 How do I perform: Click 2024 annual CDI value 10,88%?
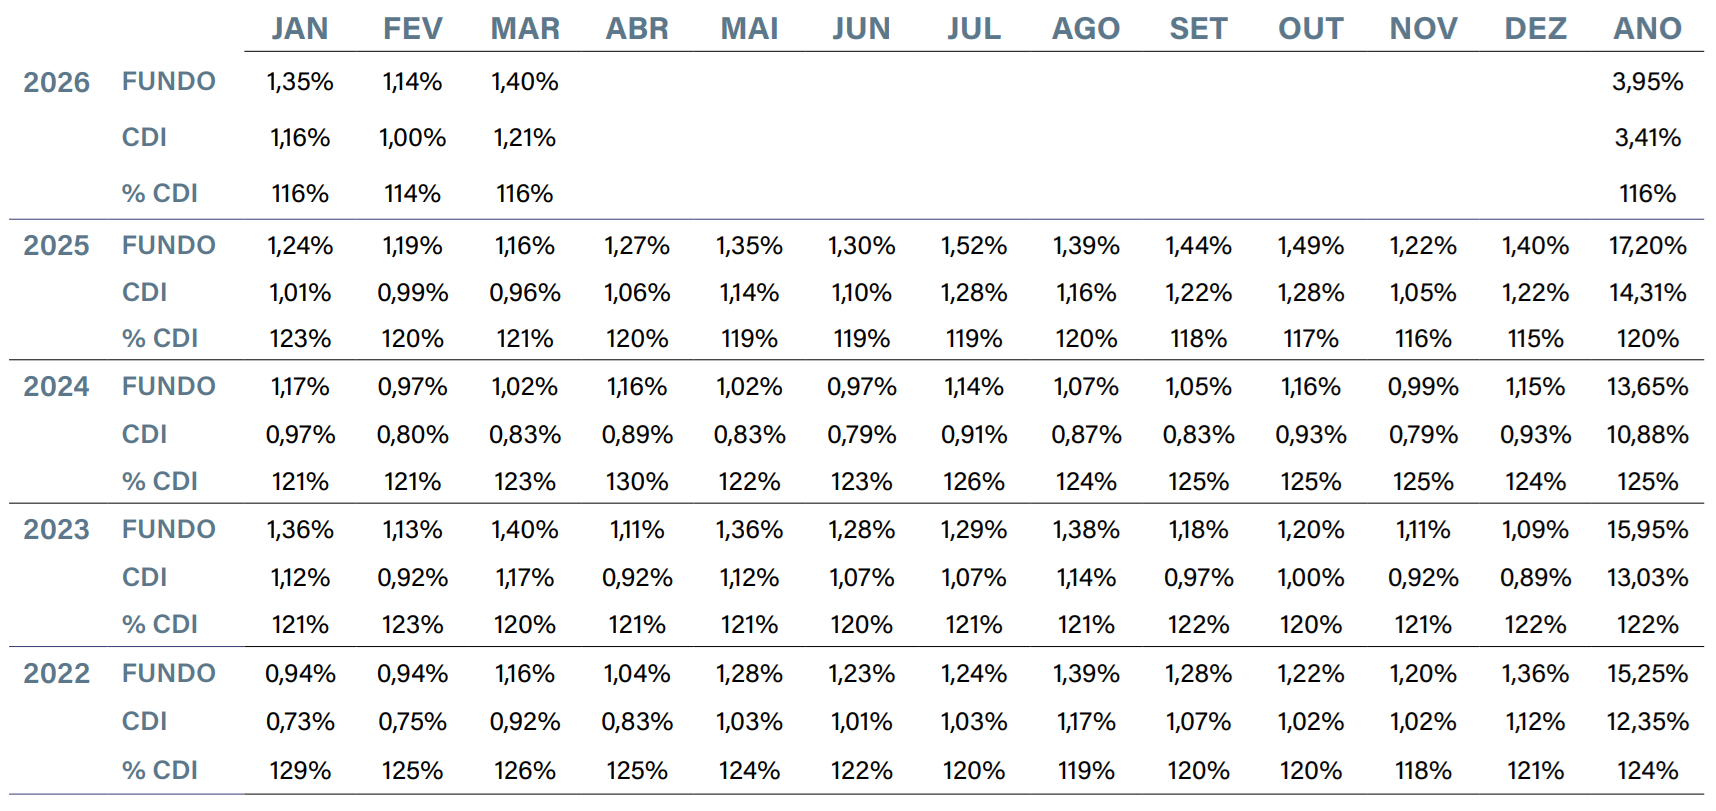tap(1647, 435)
